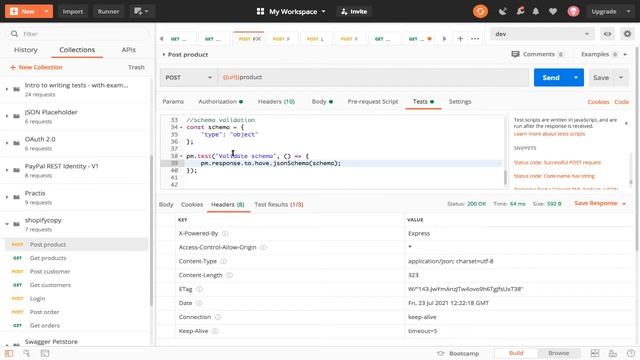Select the Login request
The width and height of the screenshot is (640, 360).
tap(76, 298)
